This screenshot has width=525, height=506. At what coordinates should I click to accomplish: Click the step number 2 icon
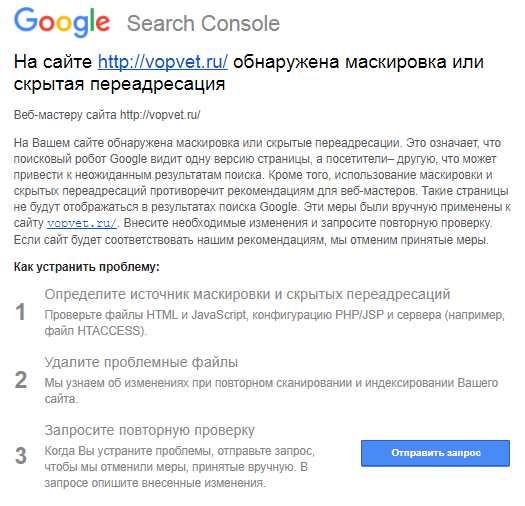coord(21,380)
